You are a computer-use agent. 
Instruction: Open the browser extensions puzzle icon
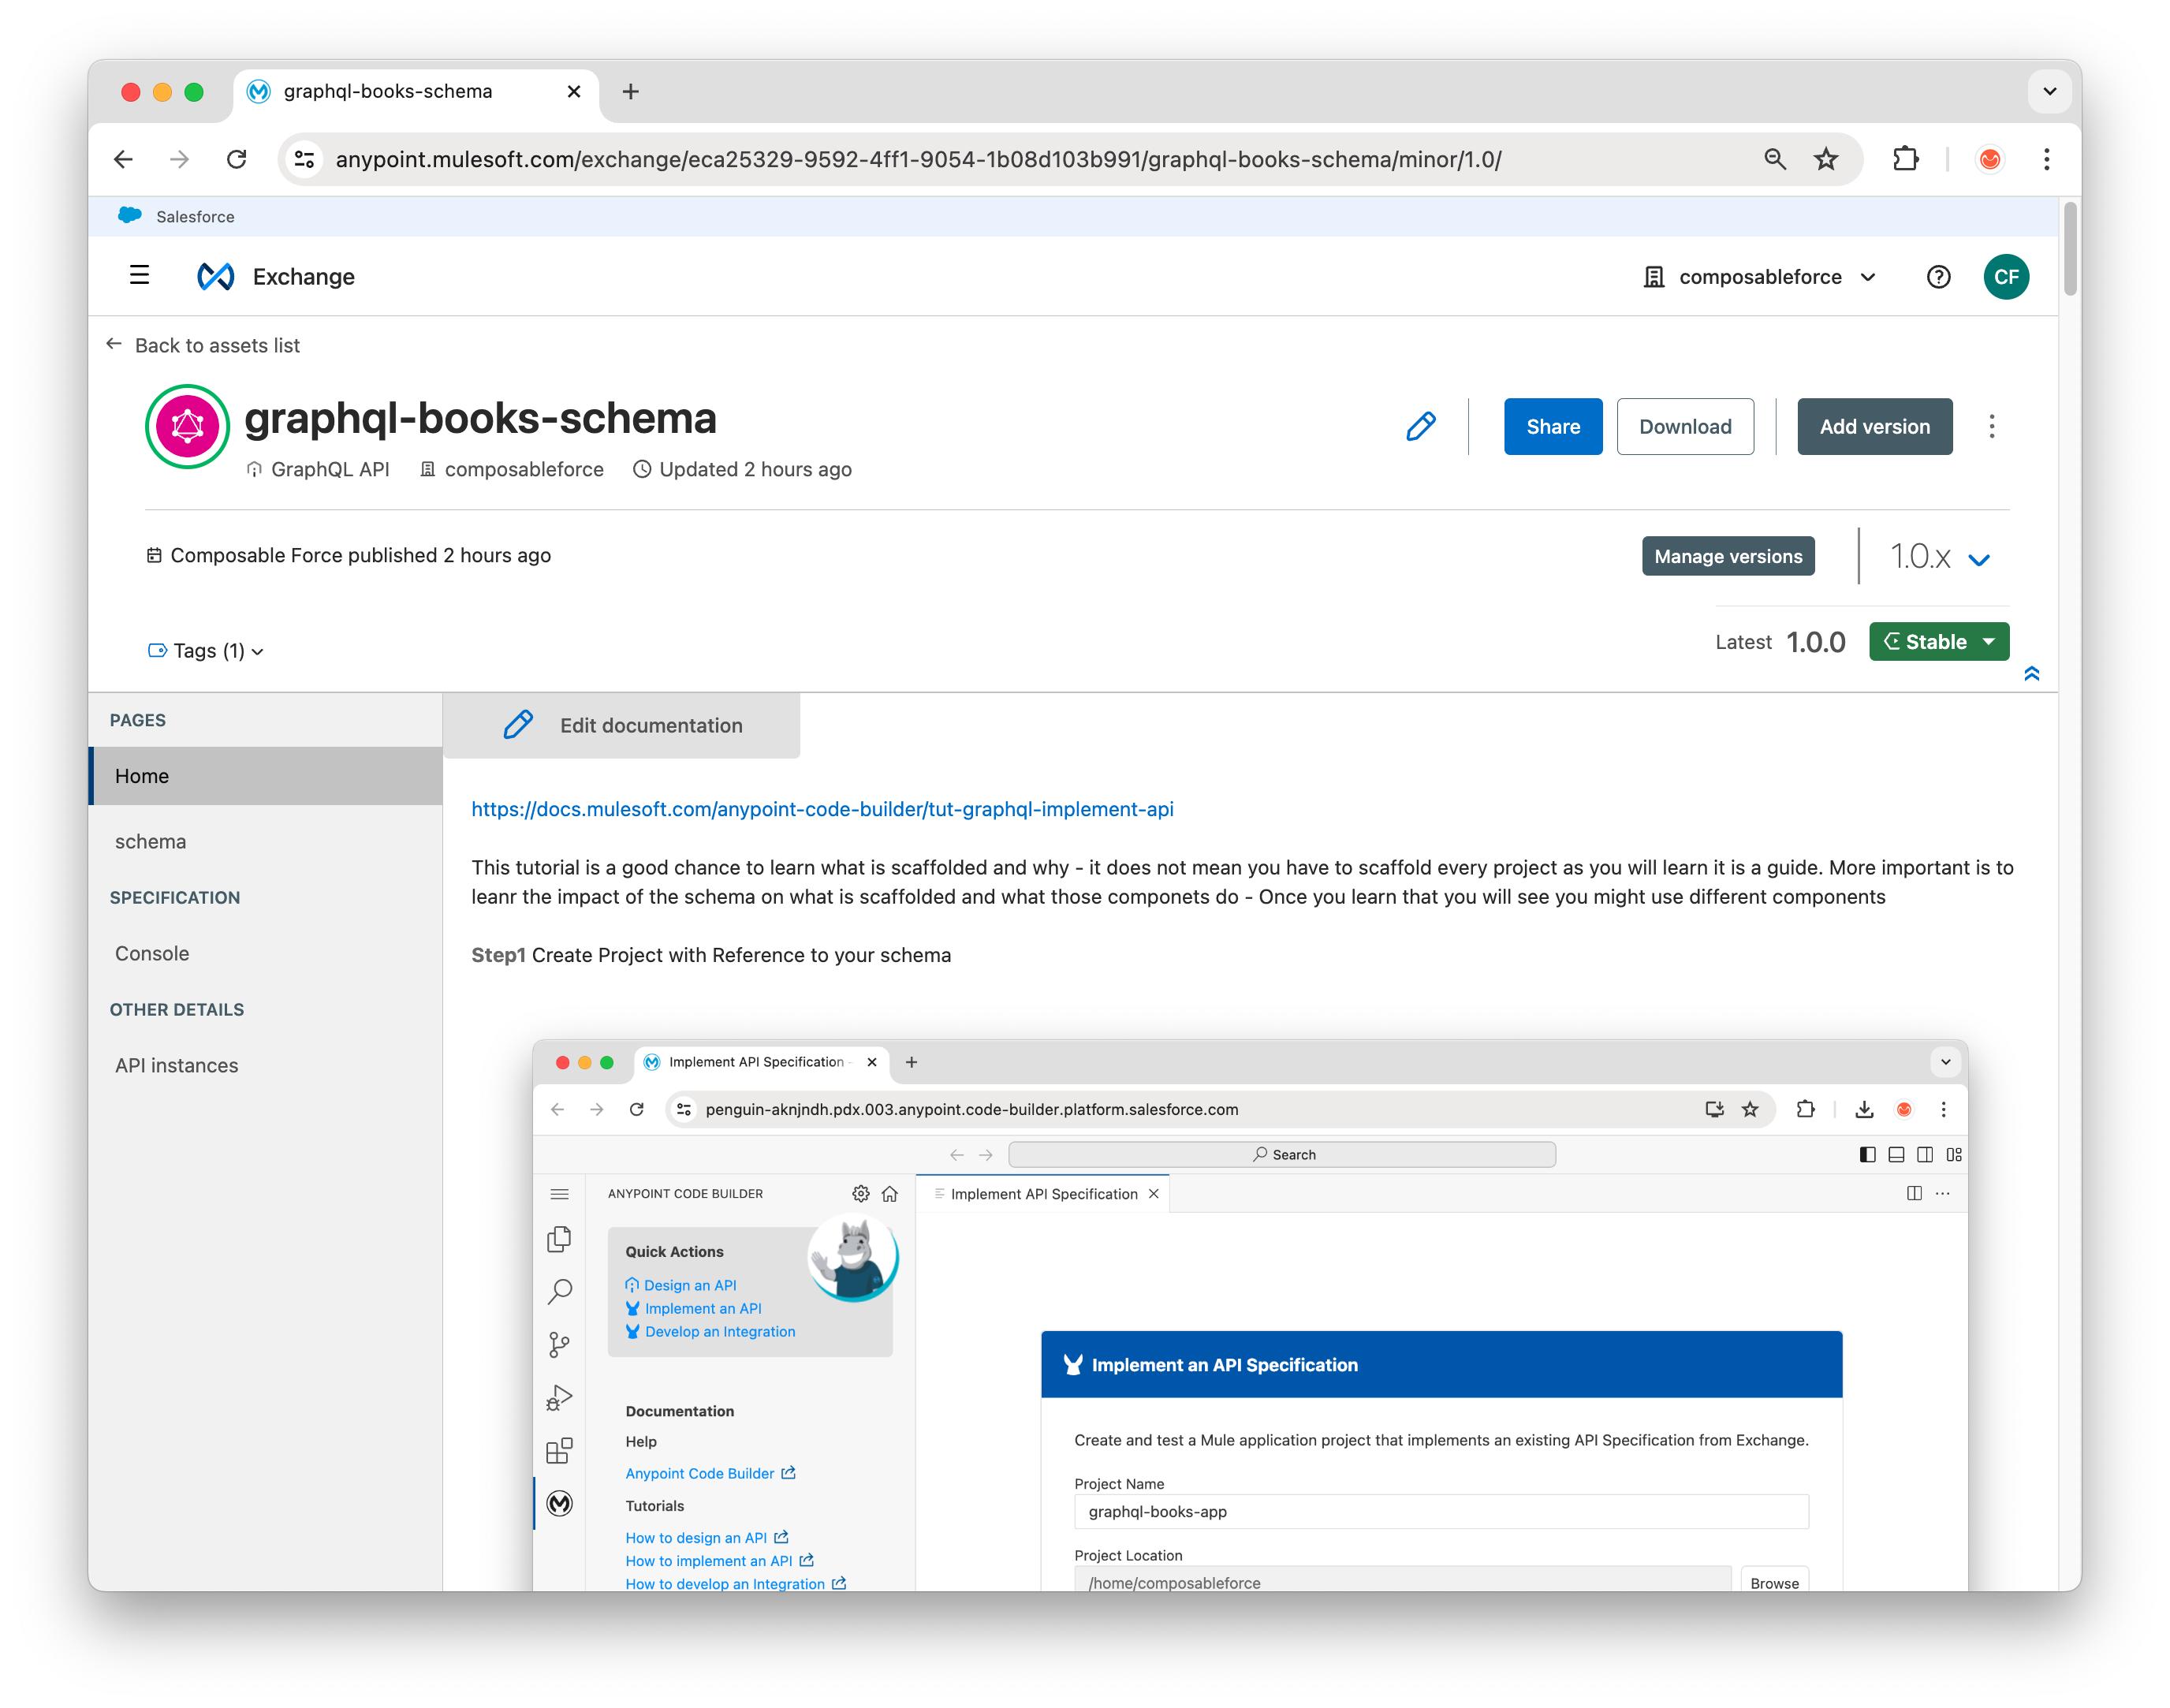click(x=1906, y=159)
